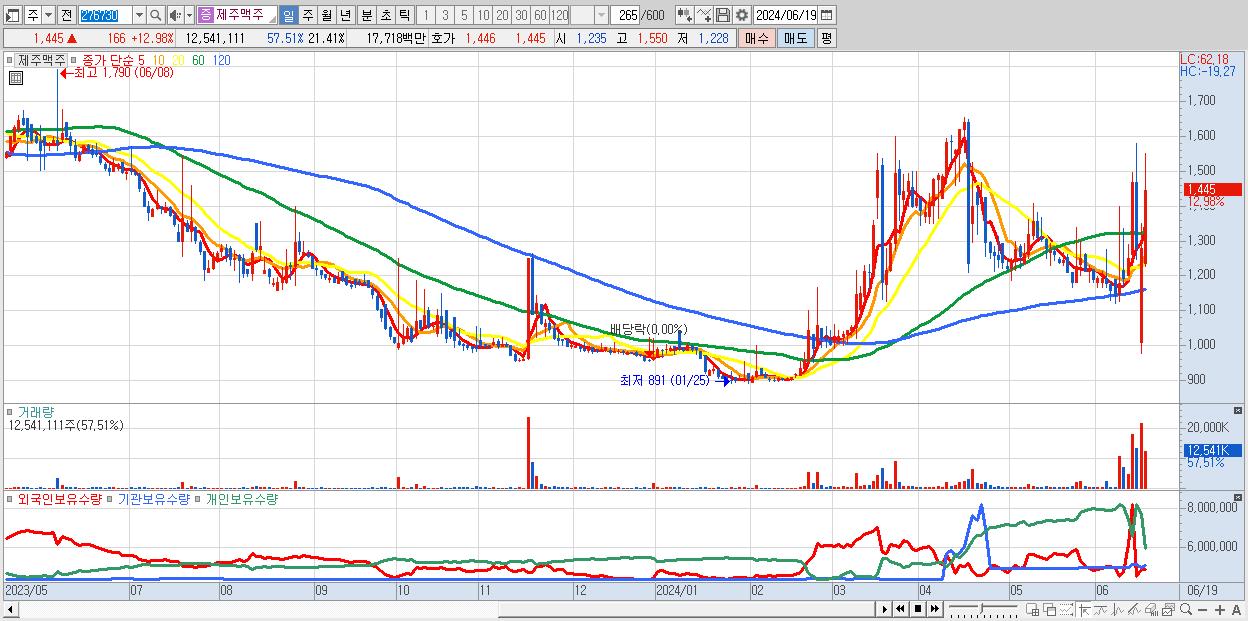The image size is (1248, 621).
Task: Click the blue 매도 sell button
Action: pyautogui.click(x=795, y=38)
